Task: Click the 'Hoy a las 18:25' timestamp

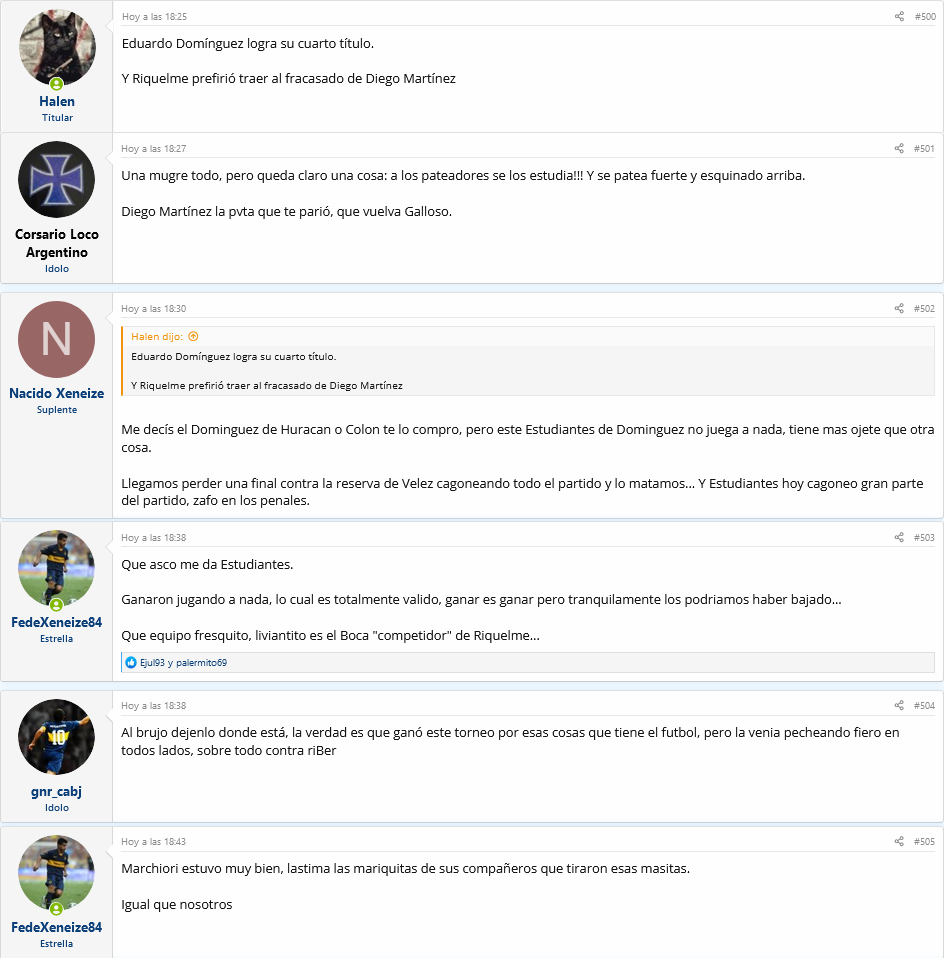Action: coord(154,17)
